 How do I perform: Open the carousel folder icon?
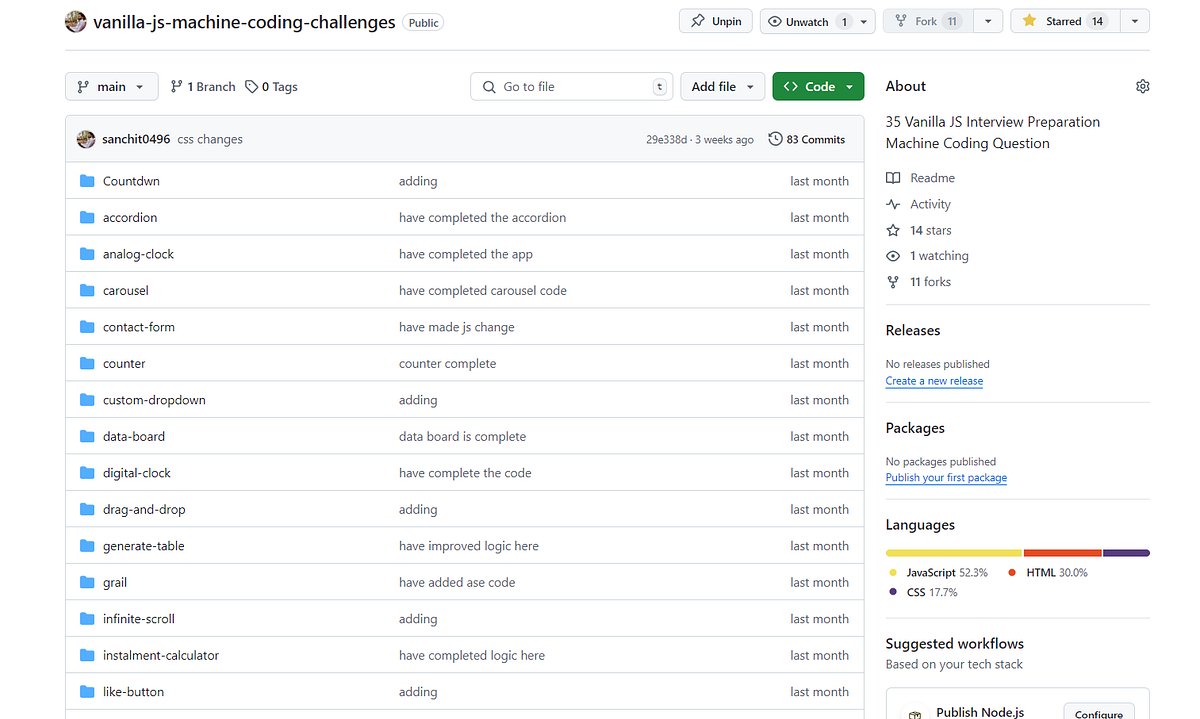[x=87, y=290]
